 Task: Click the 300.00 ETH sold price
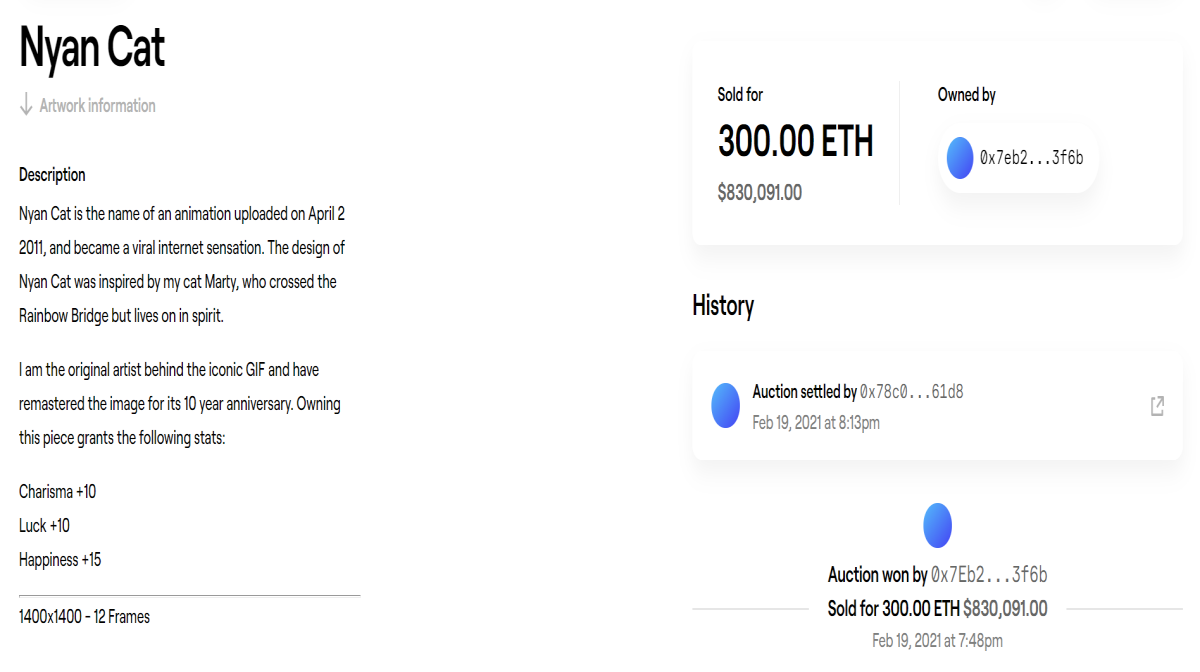[x=796, y=141]
